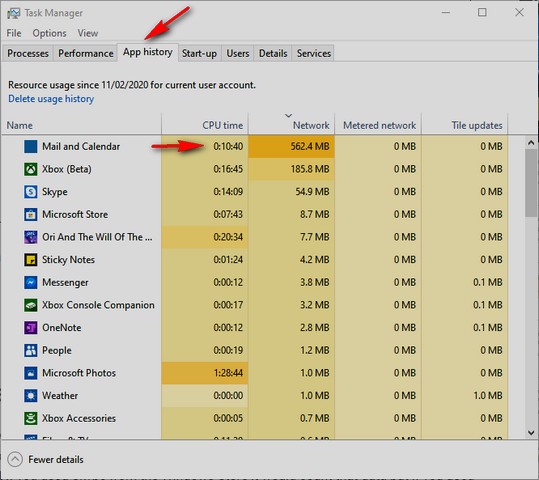This screenshot has width=539, height=480.
Task: Open the View menu
Action: [88, 33]
